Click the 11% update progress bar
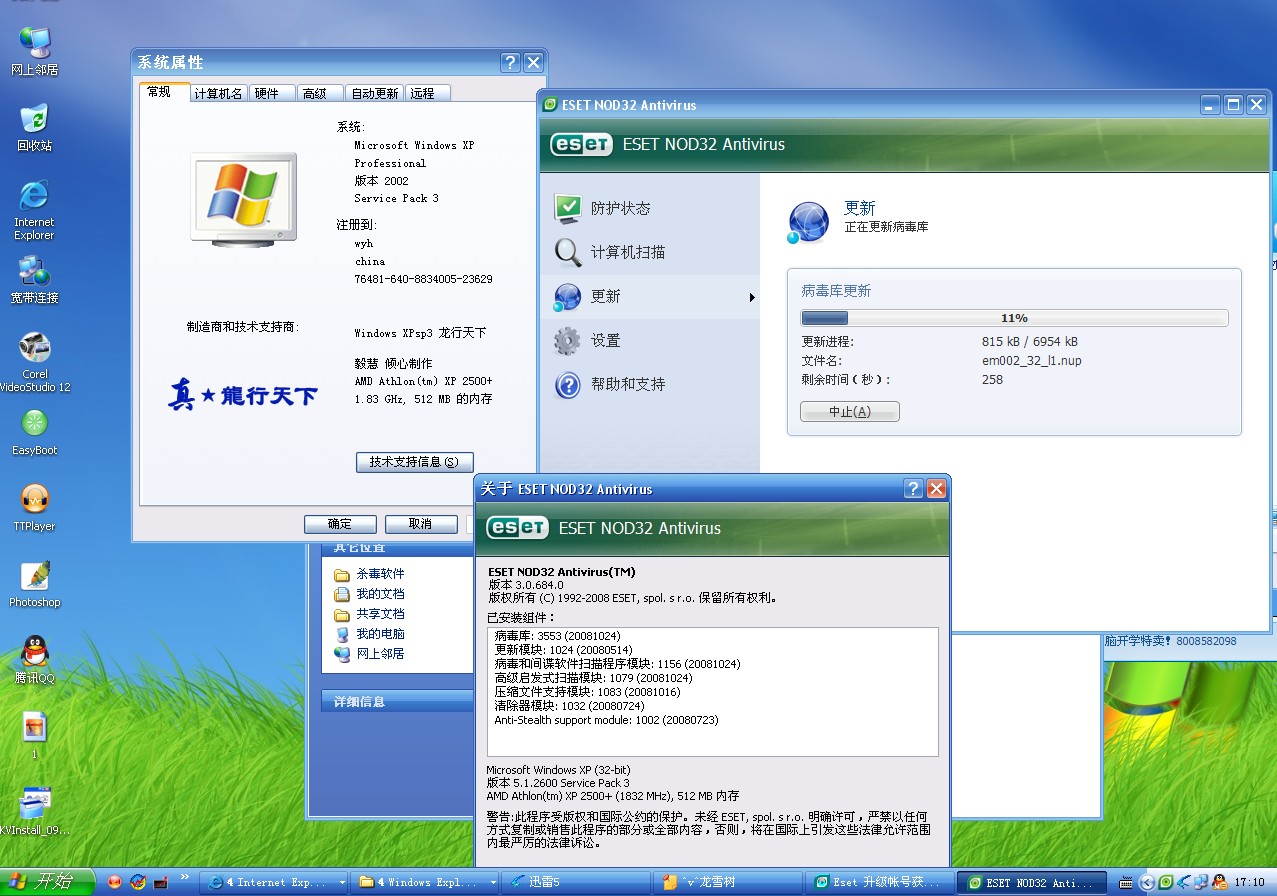1277x896 pixels. [x=1014, y=318]
